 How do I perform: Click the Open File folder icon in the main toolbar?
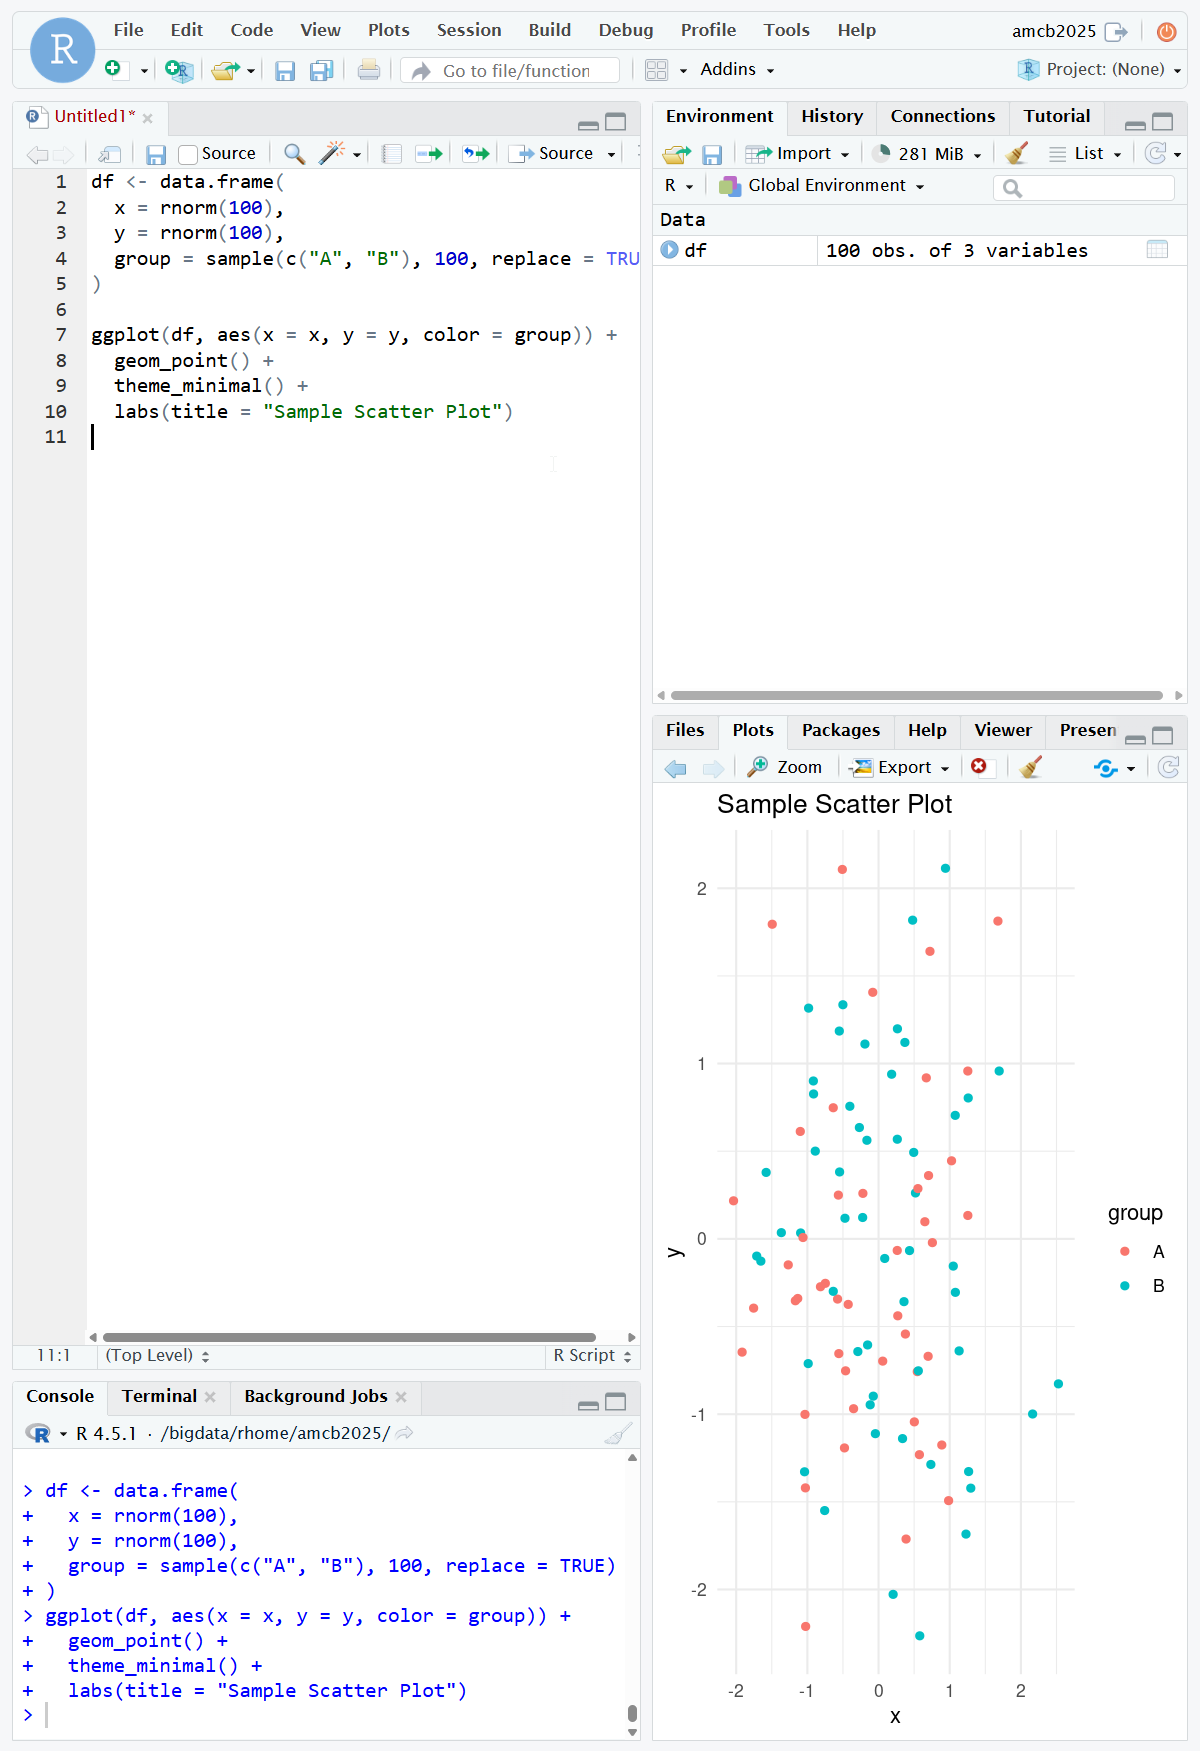(225, 70)
